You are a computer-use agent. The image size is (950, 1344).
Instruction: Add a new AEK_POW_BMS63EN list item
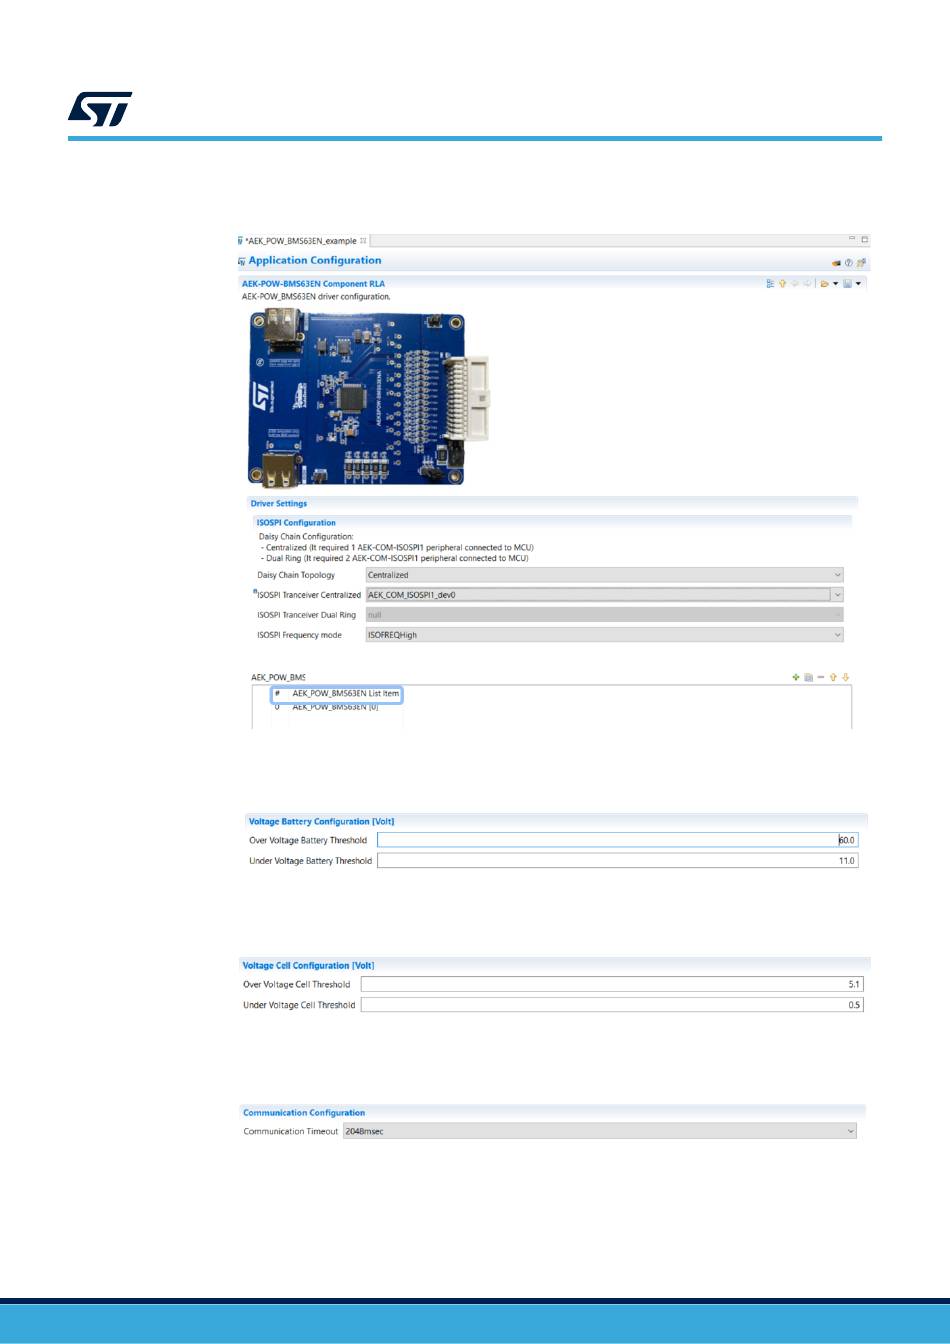point(796,677)
